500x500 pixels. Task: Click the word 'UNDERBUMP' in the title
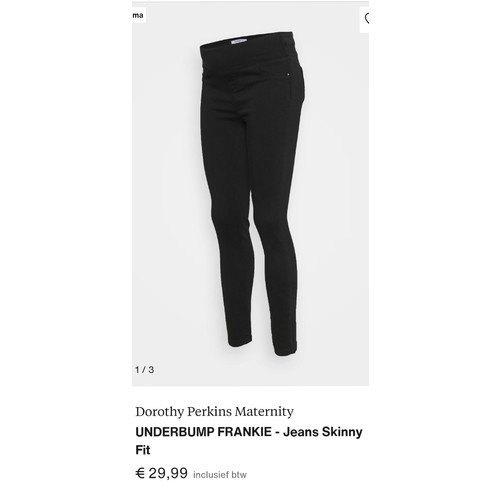(x=175, y=432)
